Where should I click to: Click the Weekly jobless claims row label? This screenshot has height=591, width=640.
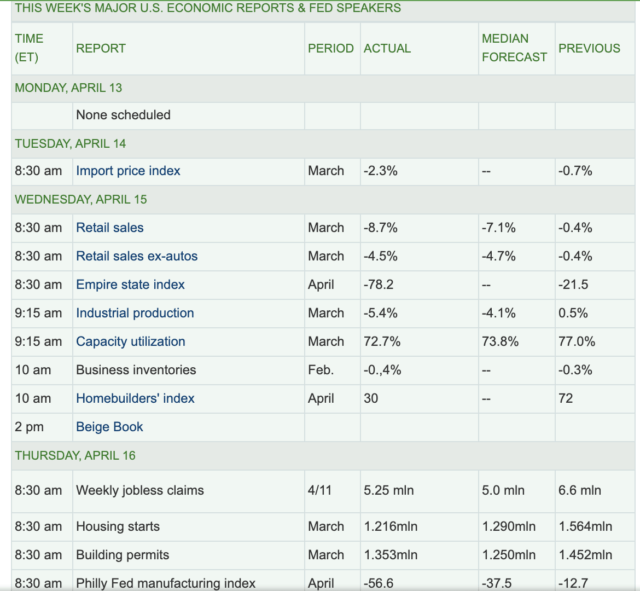pos(139,490)
